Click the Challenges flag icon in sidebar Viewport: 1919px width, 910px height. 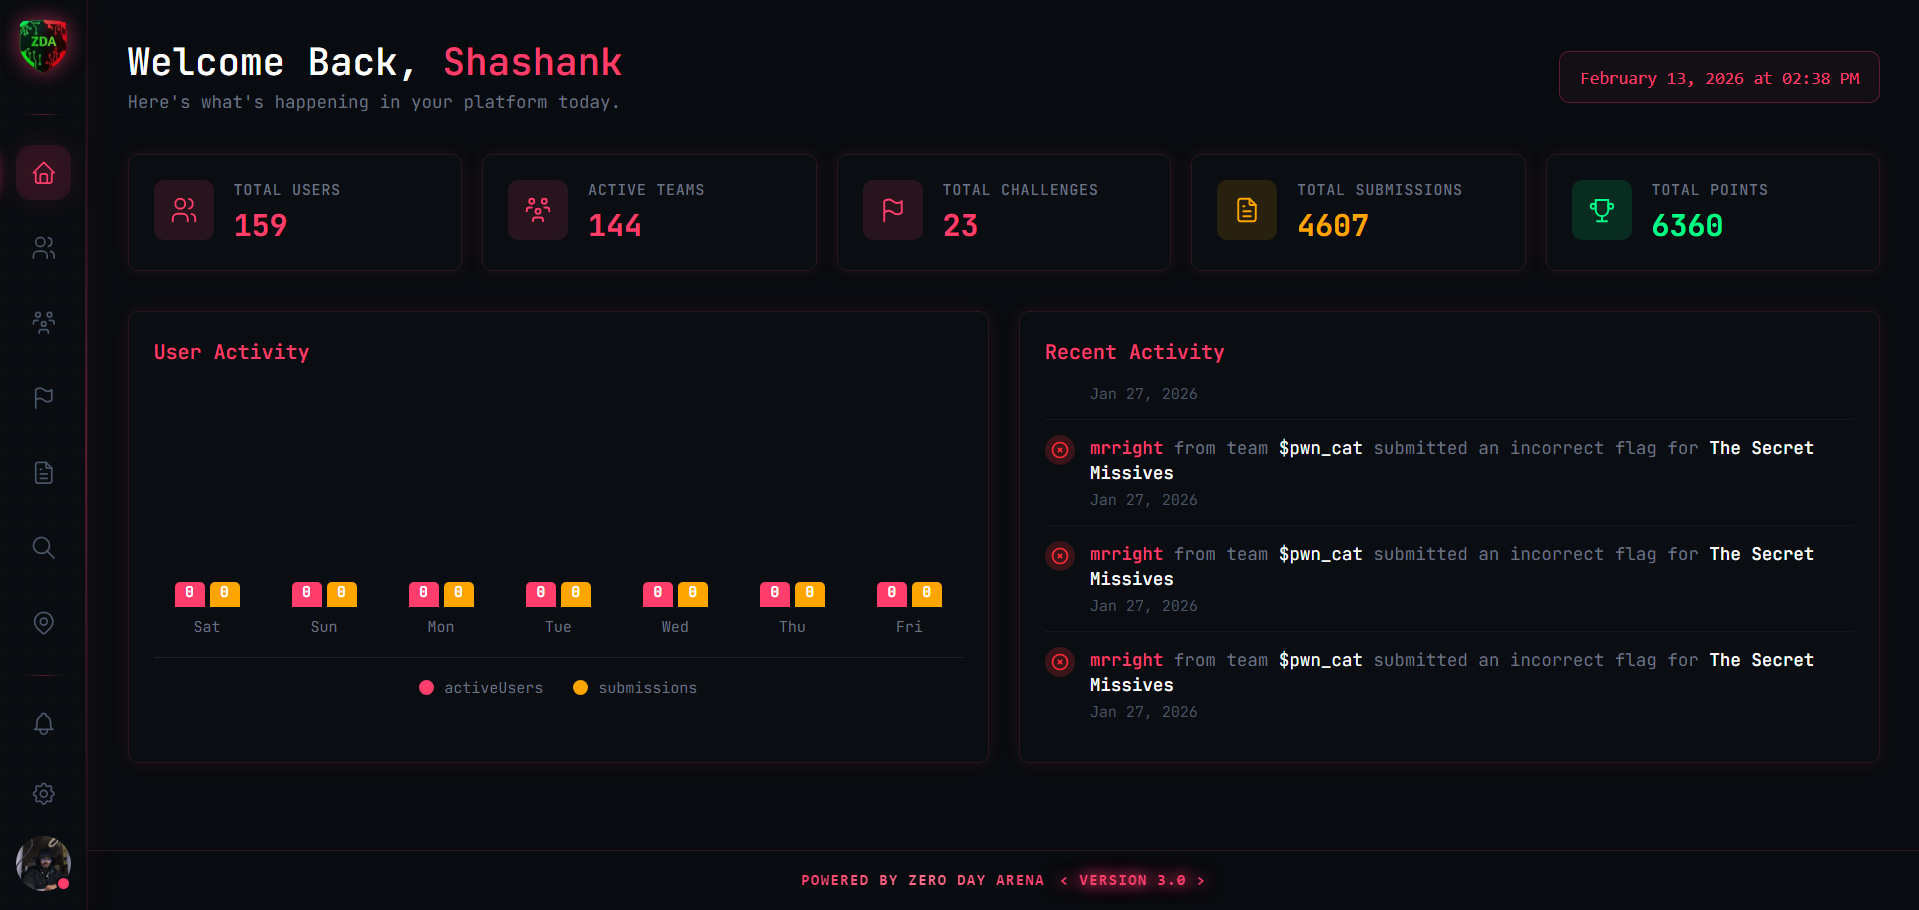[43, 398]
